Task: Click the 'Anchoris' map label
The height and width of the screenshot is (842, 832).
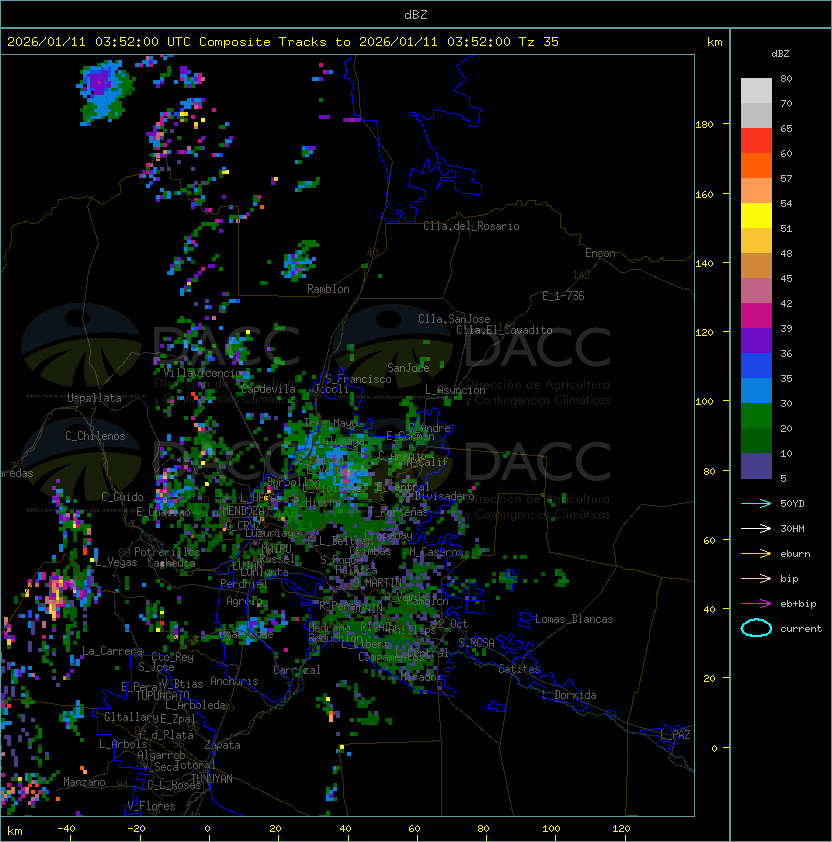Action: [234, 681]
